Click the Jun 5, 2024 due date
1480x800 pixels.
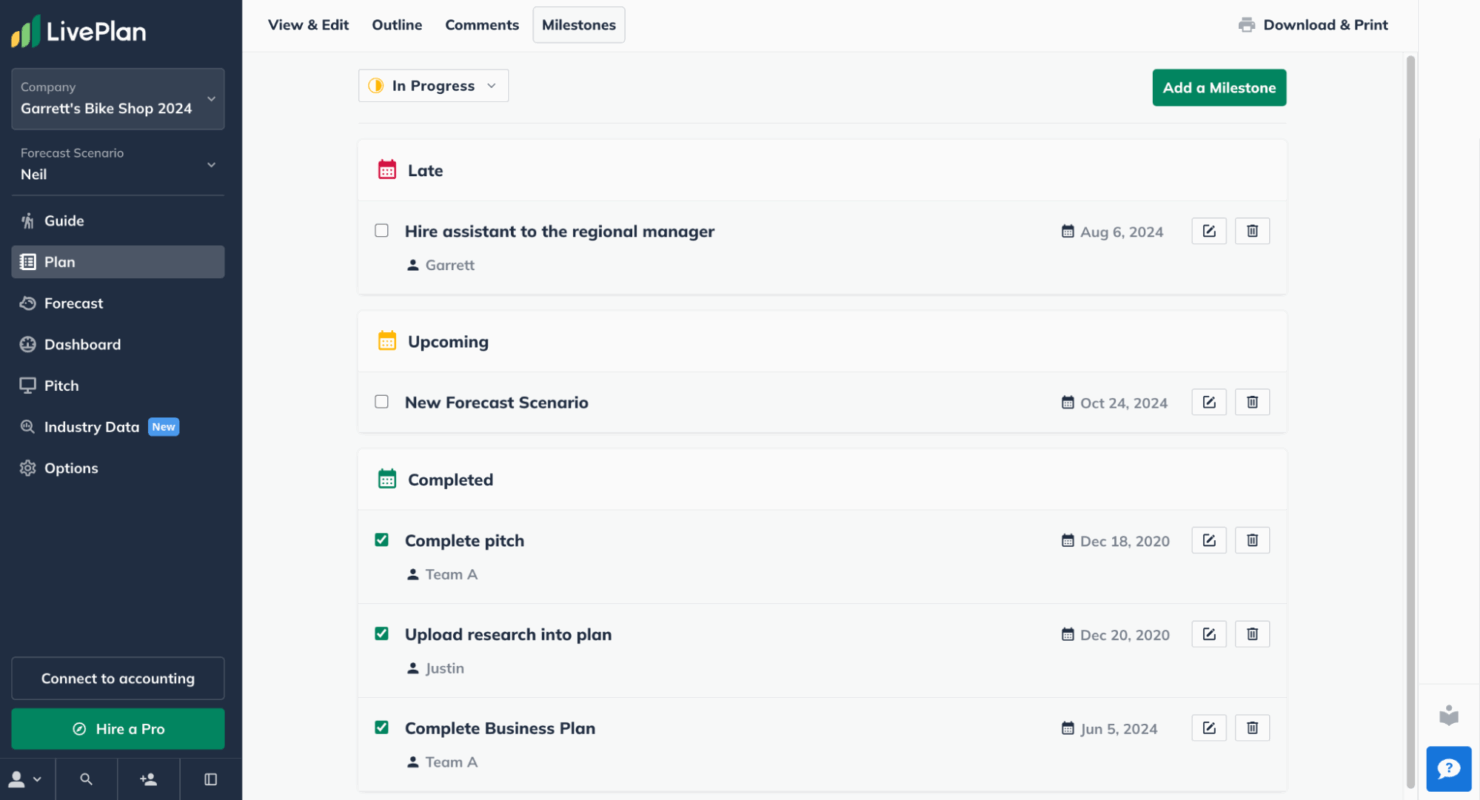(1119, 729)
